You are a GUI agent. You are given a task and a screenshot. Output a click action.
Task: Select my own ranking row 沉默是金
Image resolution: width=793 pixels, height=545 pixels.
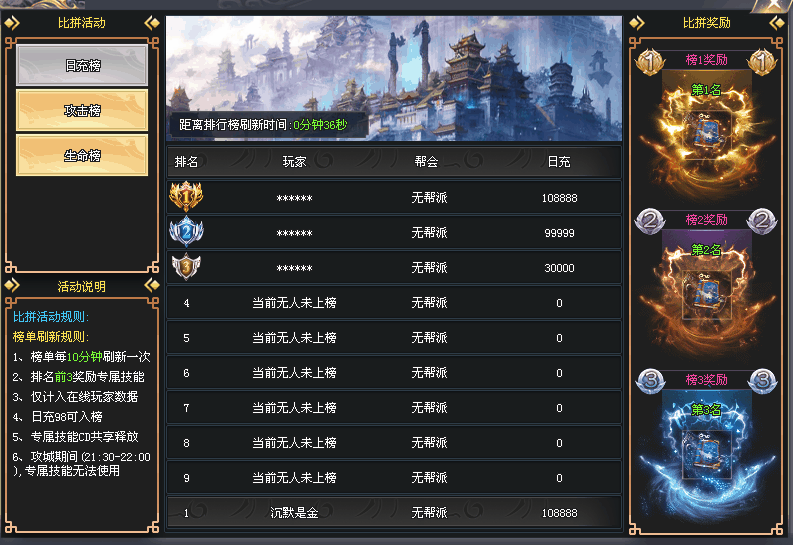[x=394, y=513]
